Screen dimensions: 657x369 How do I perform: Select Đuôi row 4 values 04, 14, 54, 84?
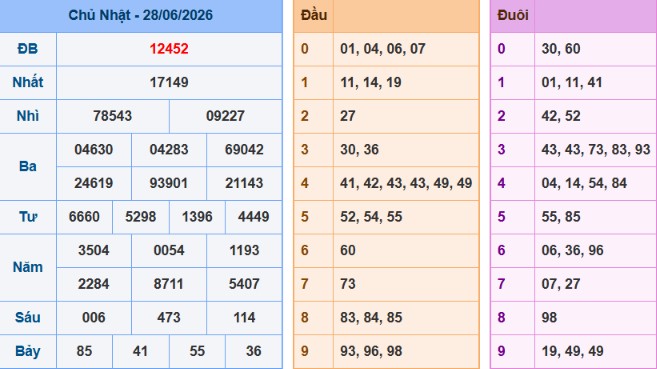coord(584,183)
